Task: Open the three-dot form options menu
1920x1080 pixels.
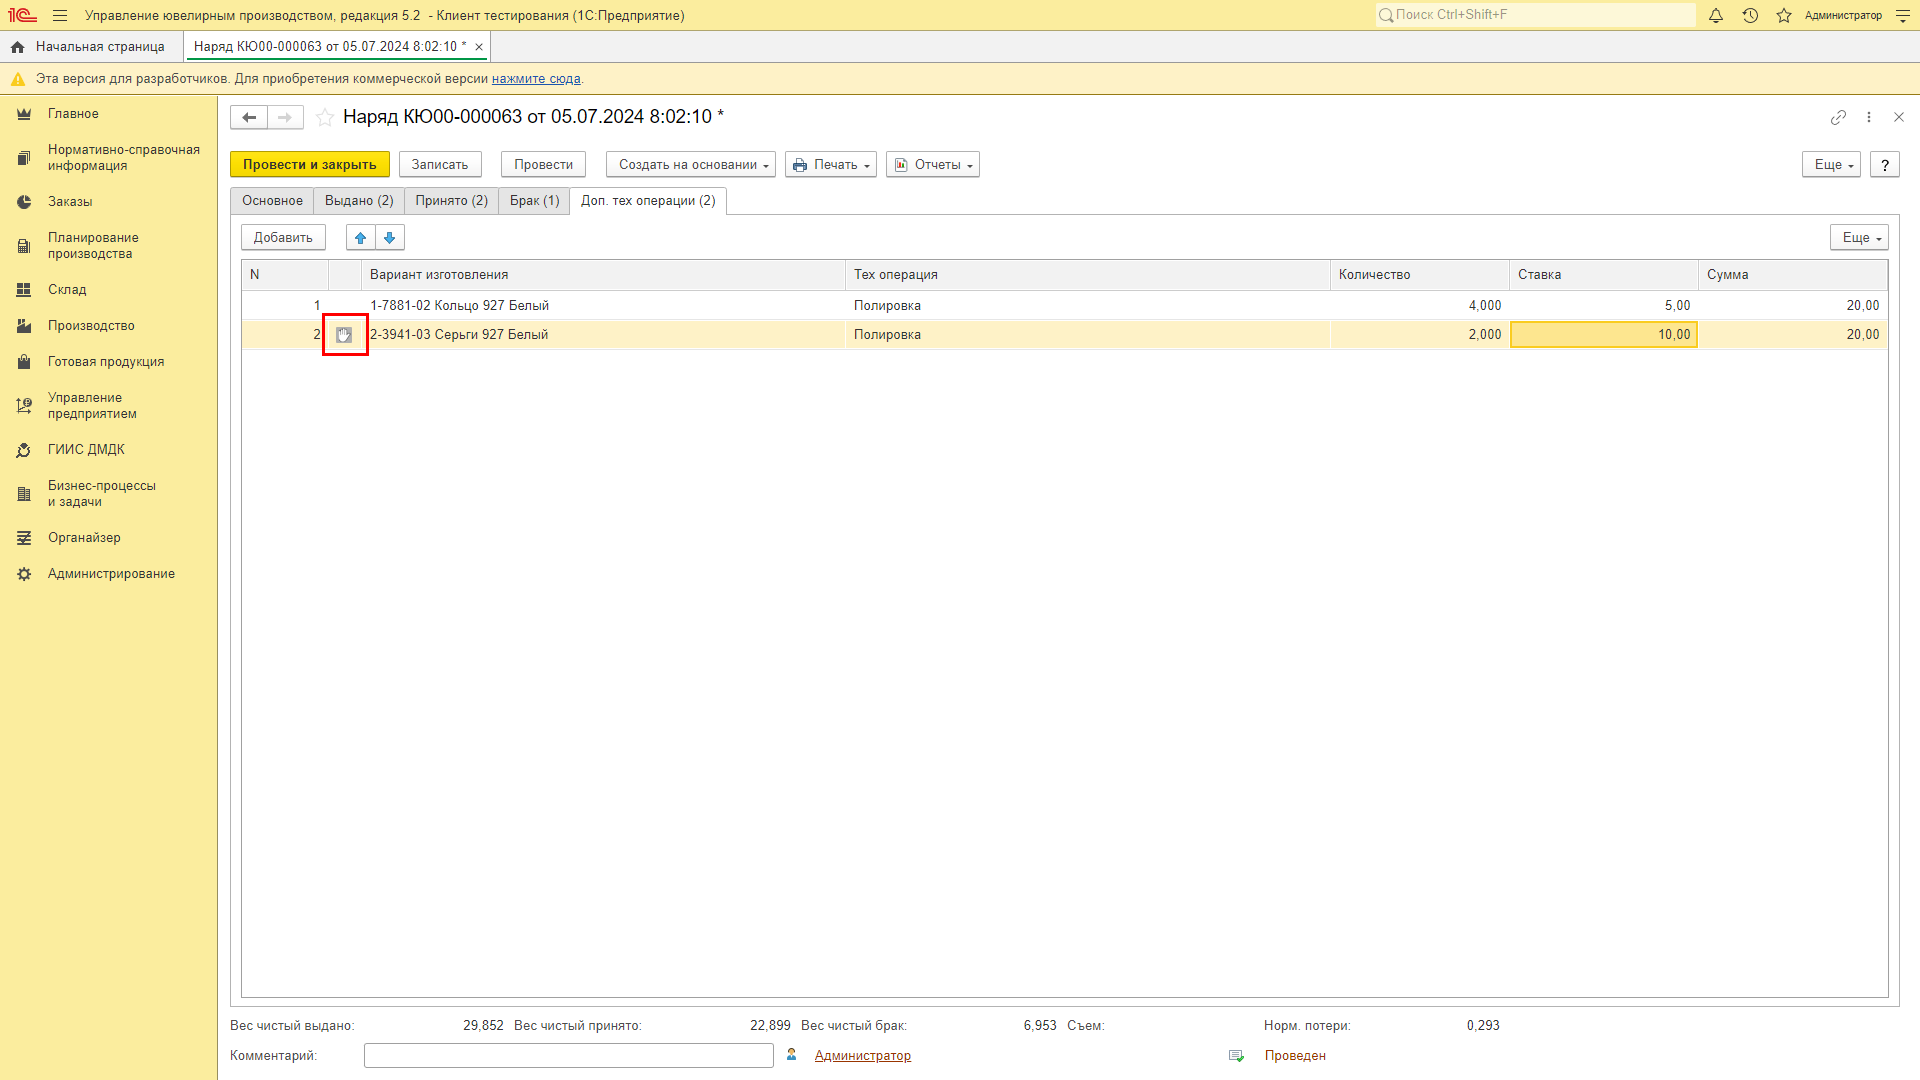Action: click(x=1869, y=117)
